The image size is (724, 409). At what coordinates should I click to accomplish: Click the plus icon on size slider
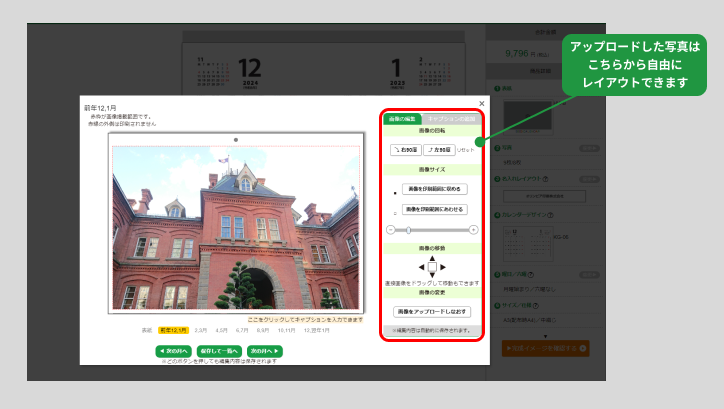[x=473, y=230]
